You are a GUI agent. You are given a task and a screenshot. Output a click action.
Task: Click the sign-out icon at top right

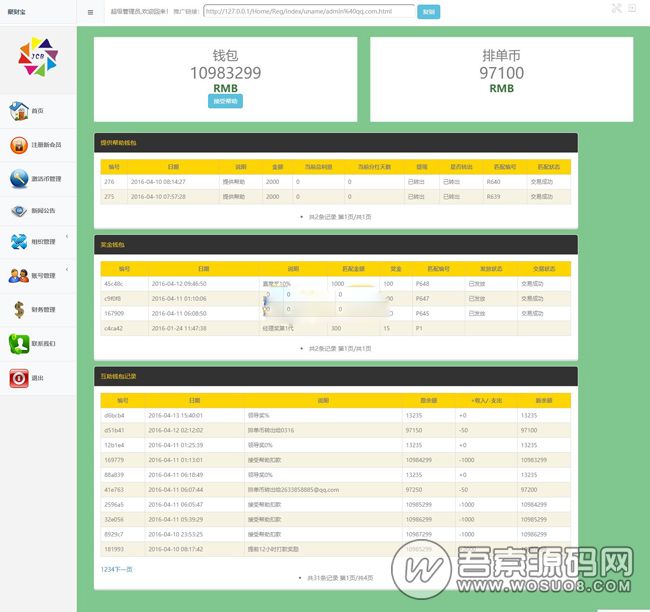pyautogui.click(x=633, y=8)
